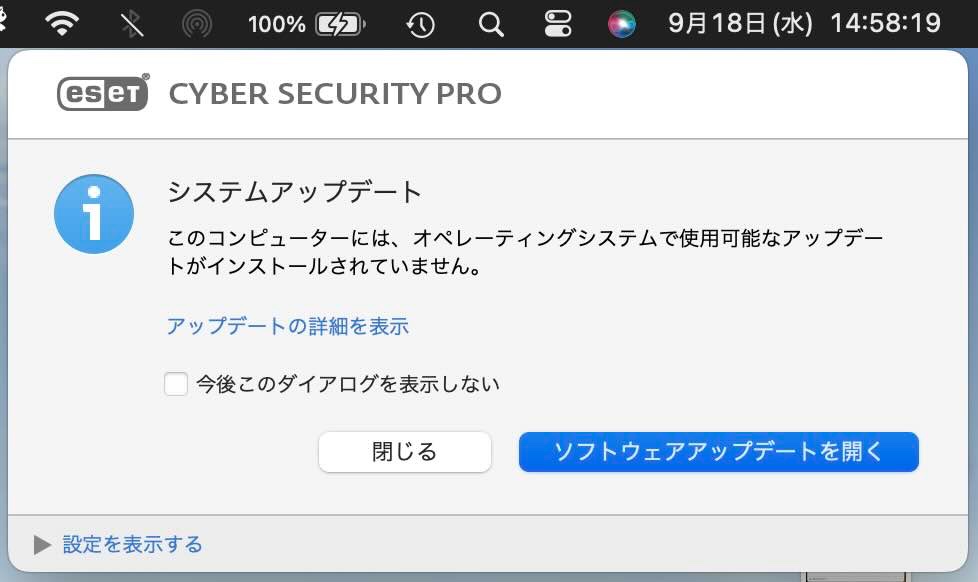978x582 pixels.
Task: Click the ESET logo
Action: [x=103, y=93]
